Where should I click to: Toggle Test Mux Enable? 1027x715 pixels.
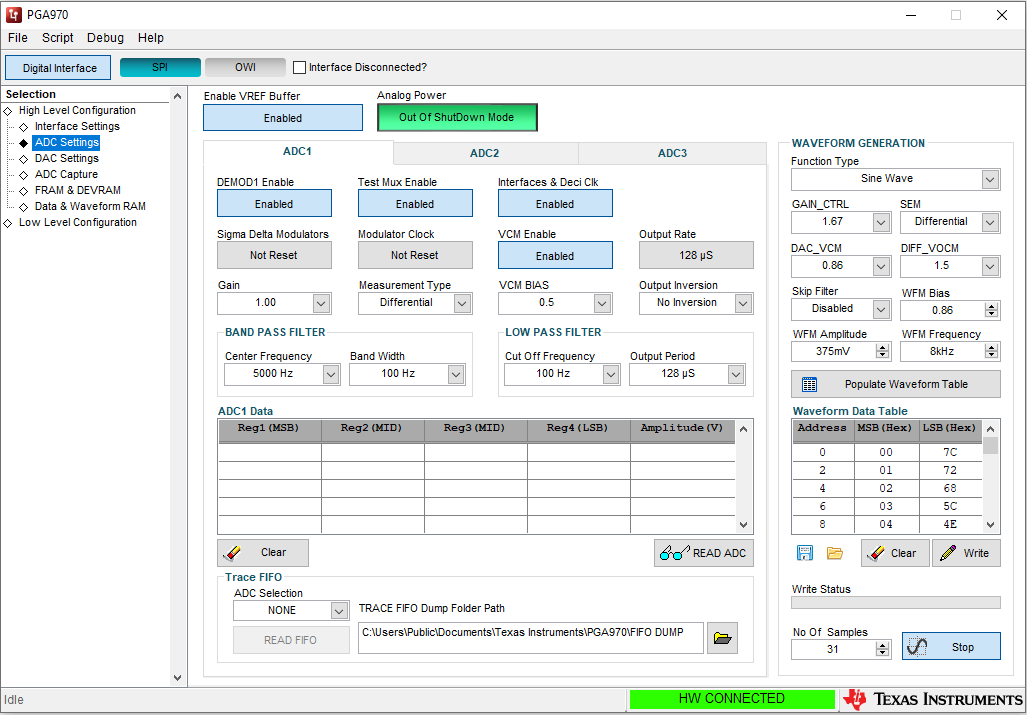(415, 204)
